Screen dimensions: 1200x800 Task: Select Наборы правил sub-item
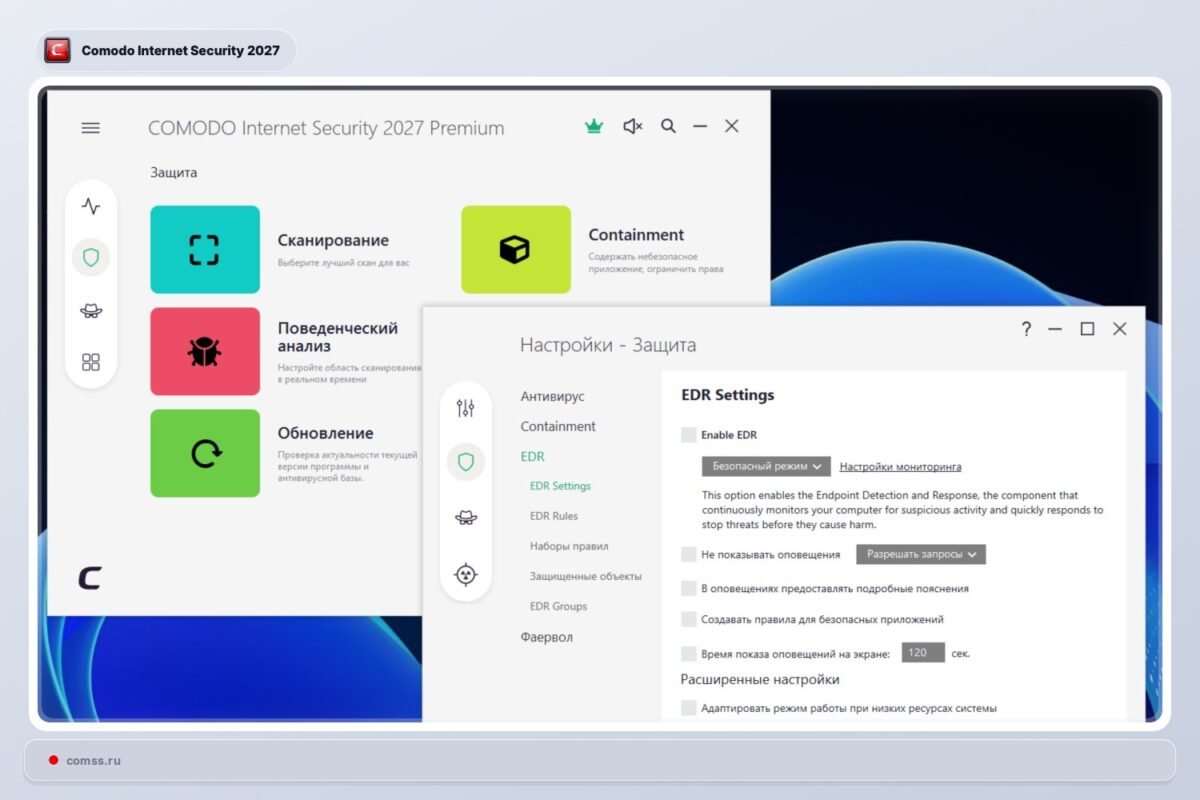pos(569,546)
